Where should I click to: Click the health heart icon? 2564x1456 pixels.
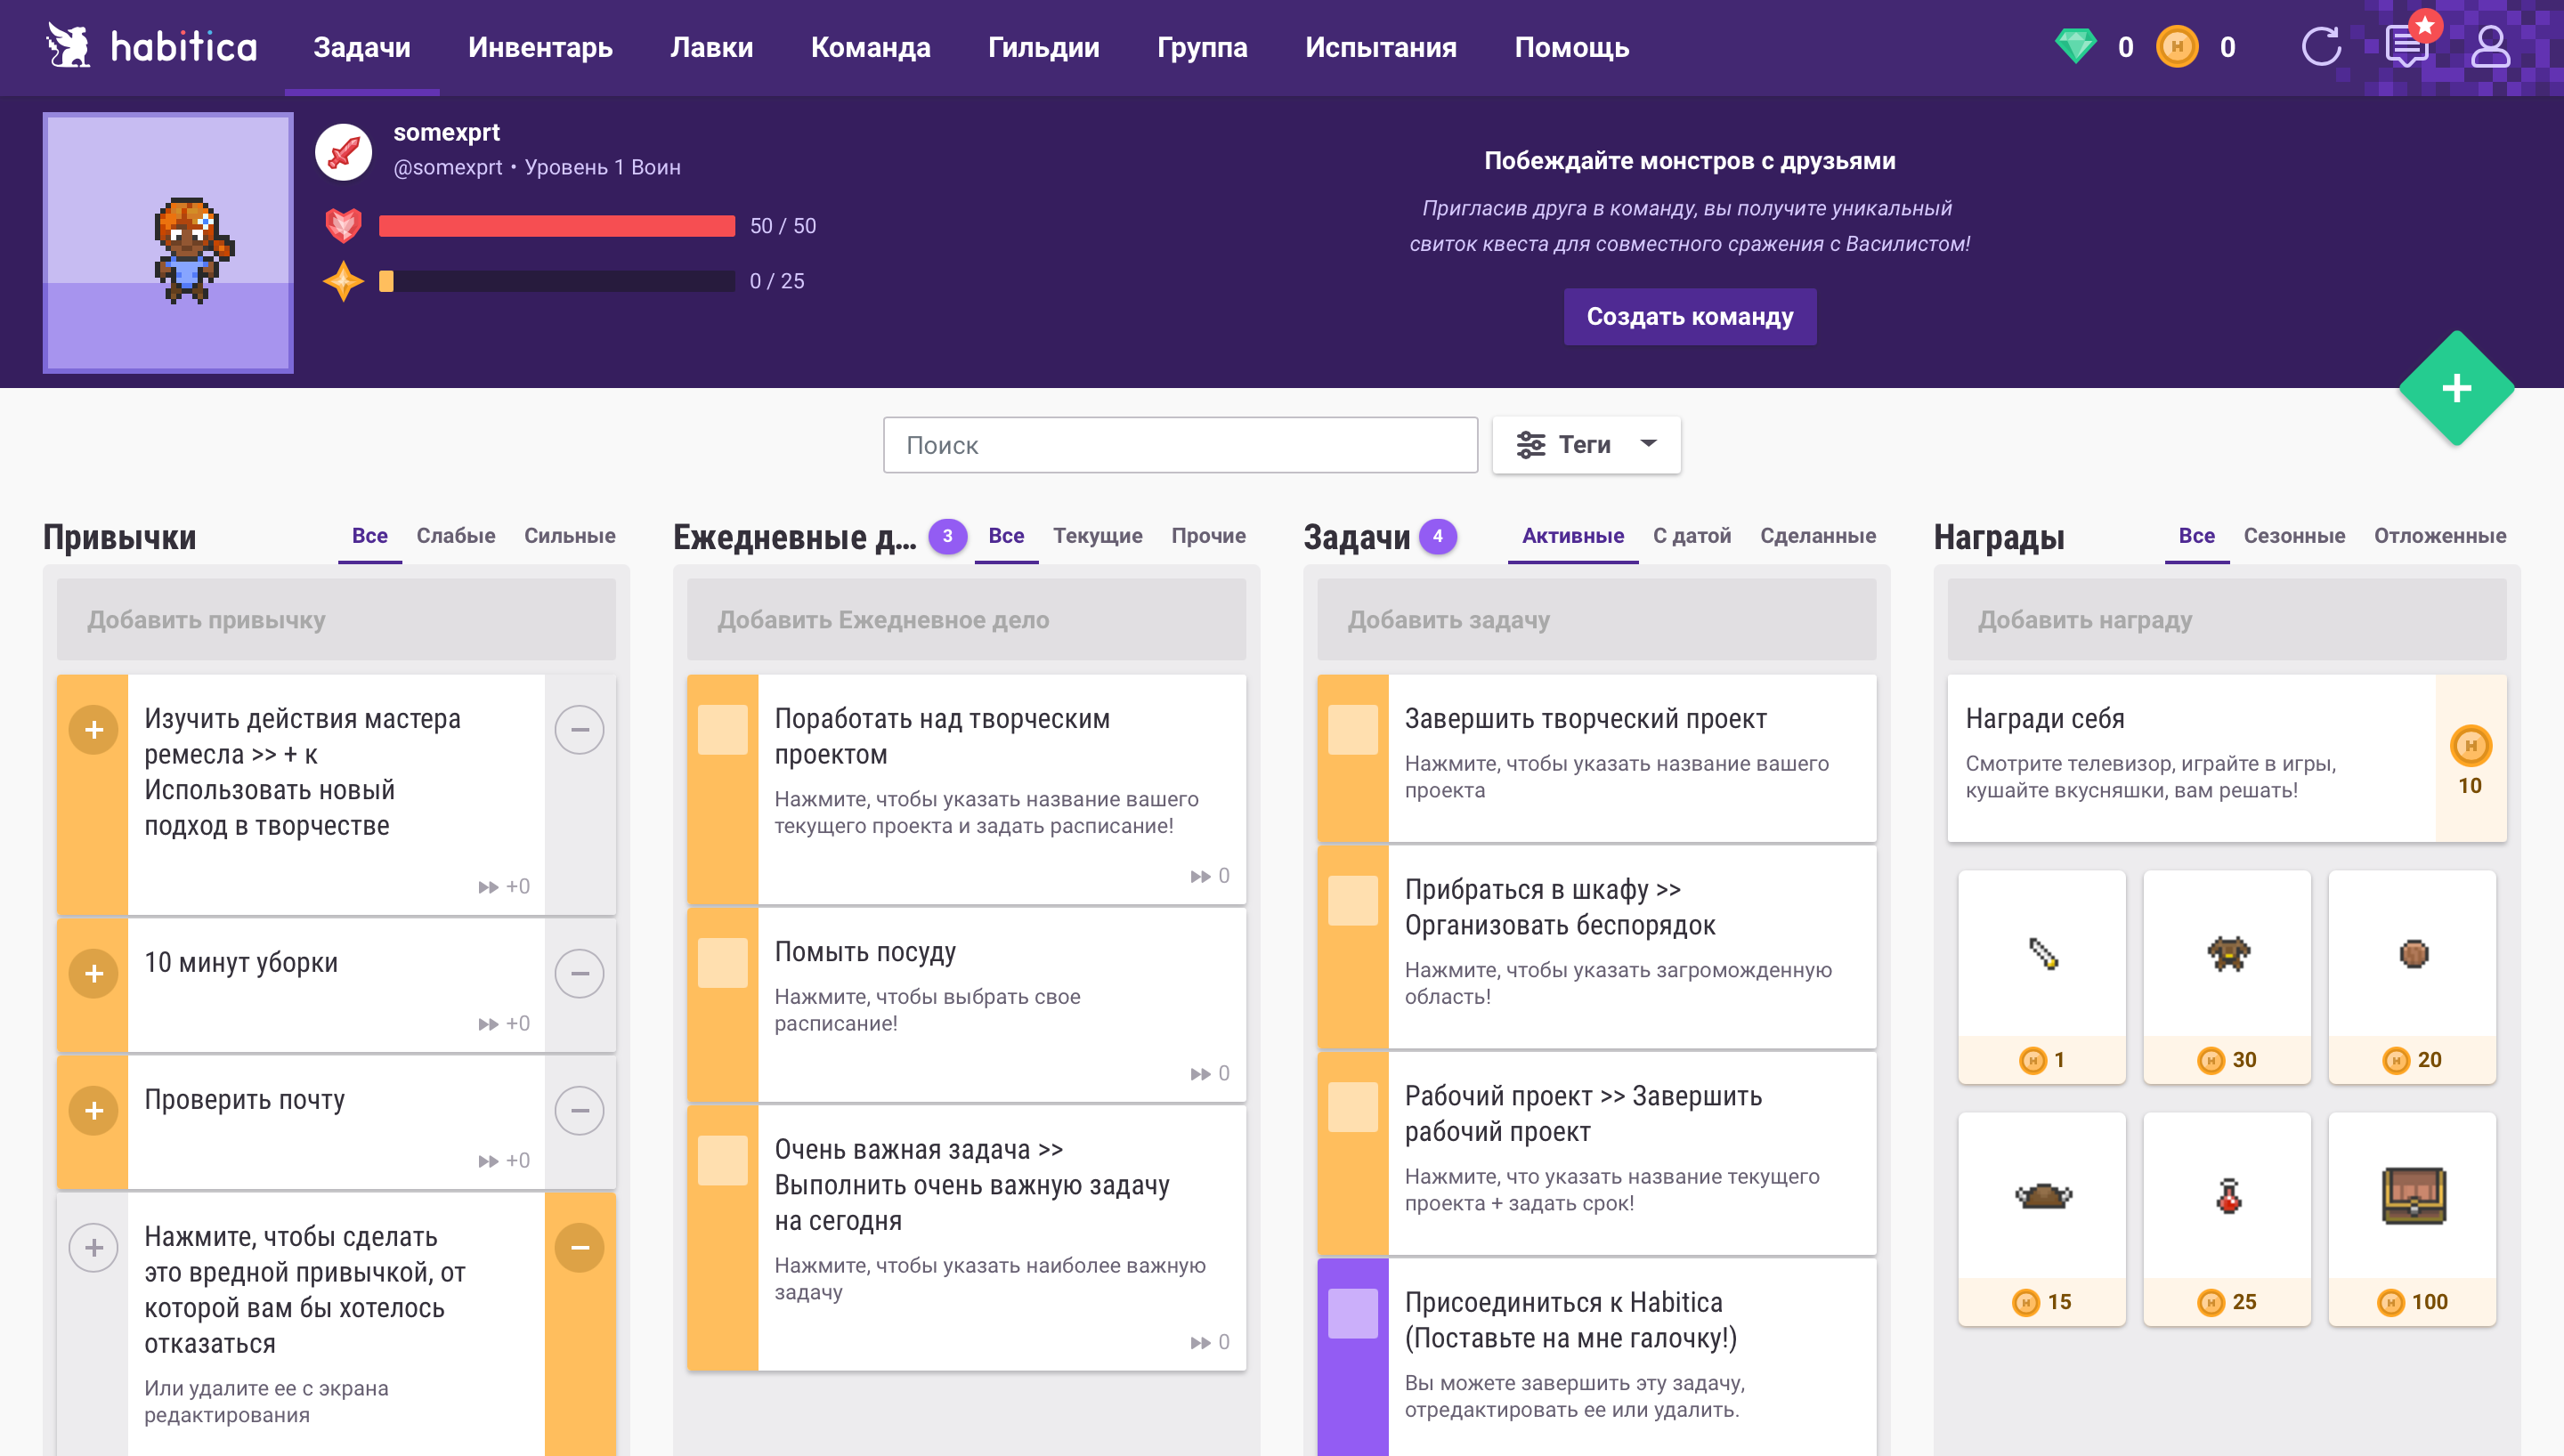pyautogui.click(x=343, y=226)
